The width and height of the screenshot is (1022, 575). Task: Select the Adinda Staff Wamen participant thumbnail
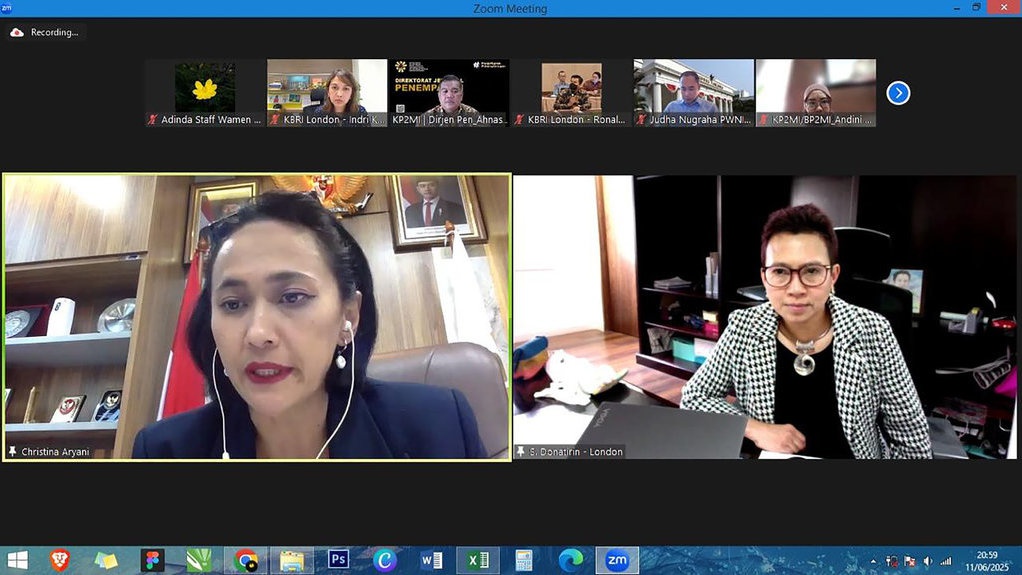click(205, 93)
